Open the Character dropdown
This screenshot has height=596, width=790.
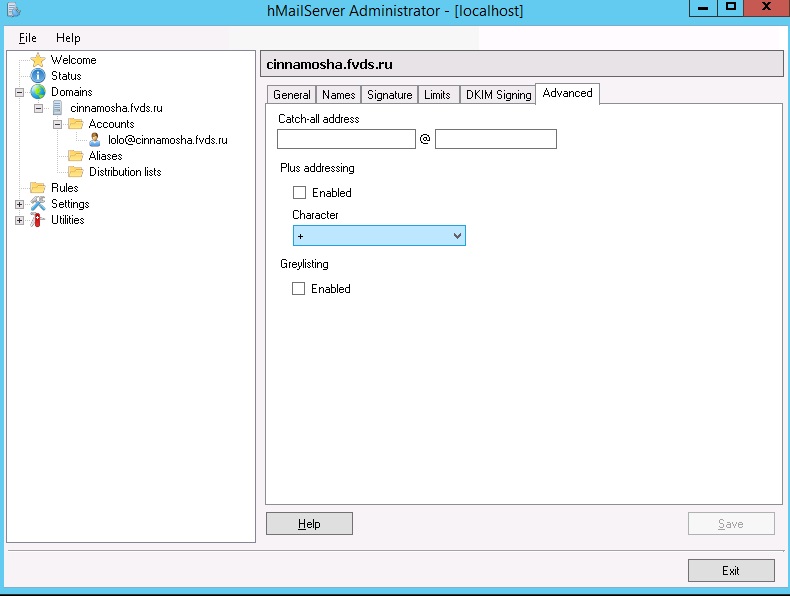click(x=379, y=236)
